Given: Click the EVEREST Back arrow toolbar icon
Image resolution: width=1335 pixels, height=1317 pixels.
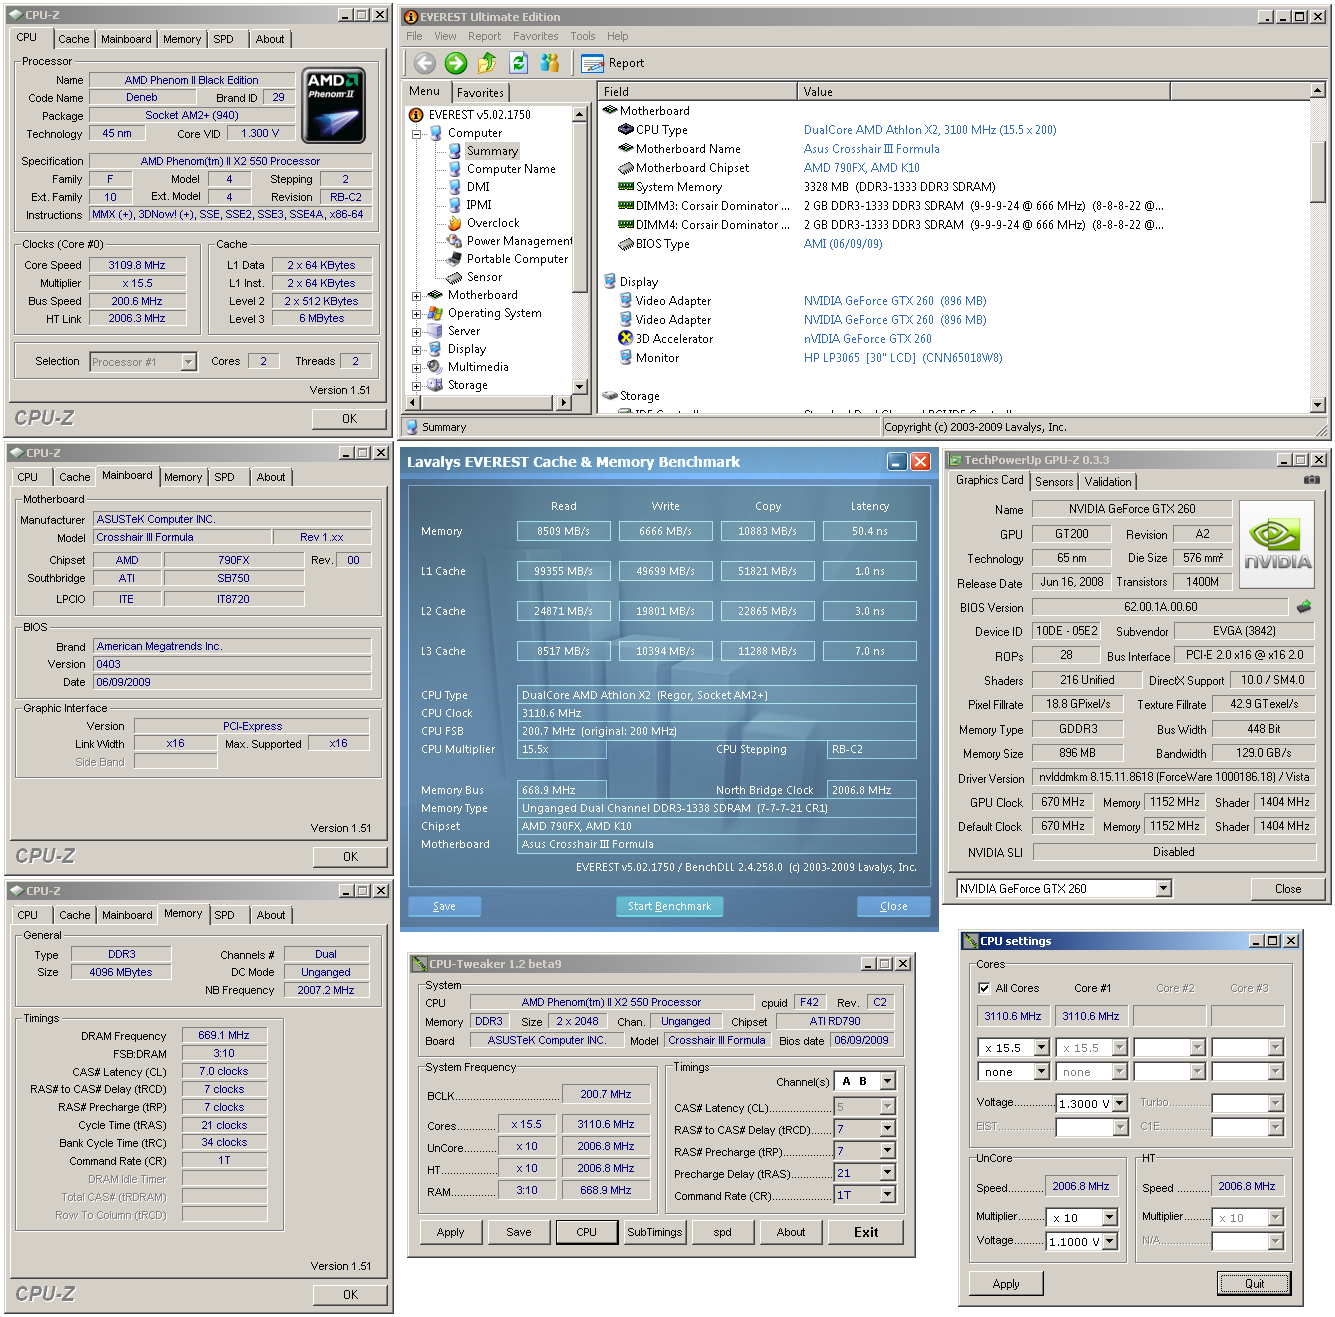Looking at the screenshot, I should [425, 63].
